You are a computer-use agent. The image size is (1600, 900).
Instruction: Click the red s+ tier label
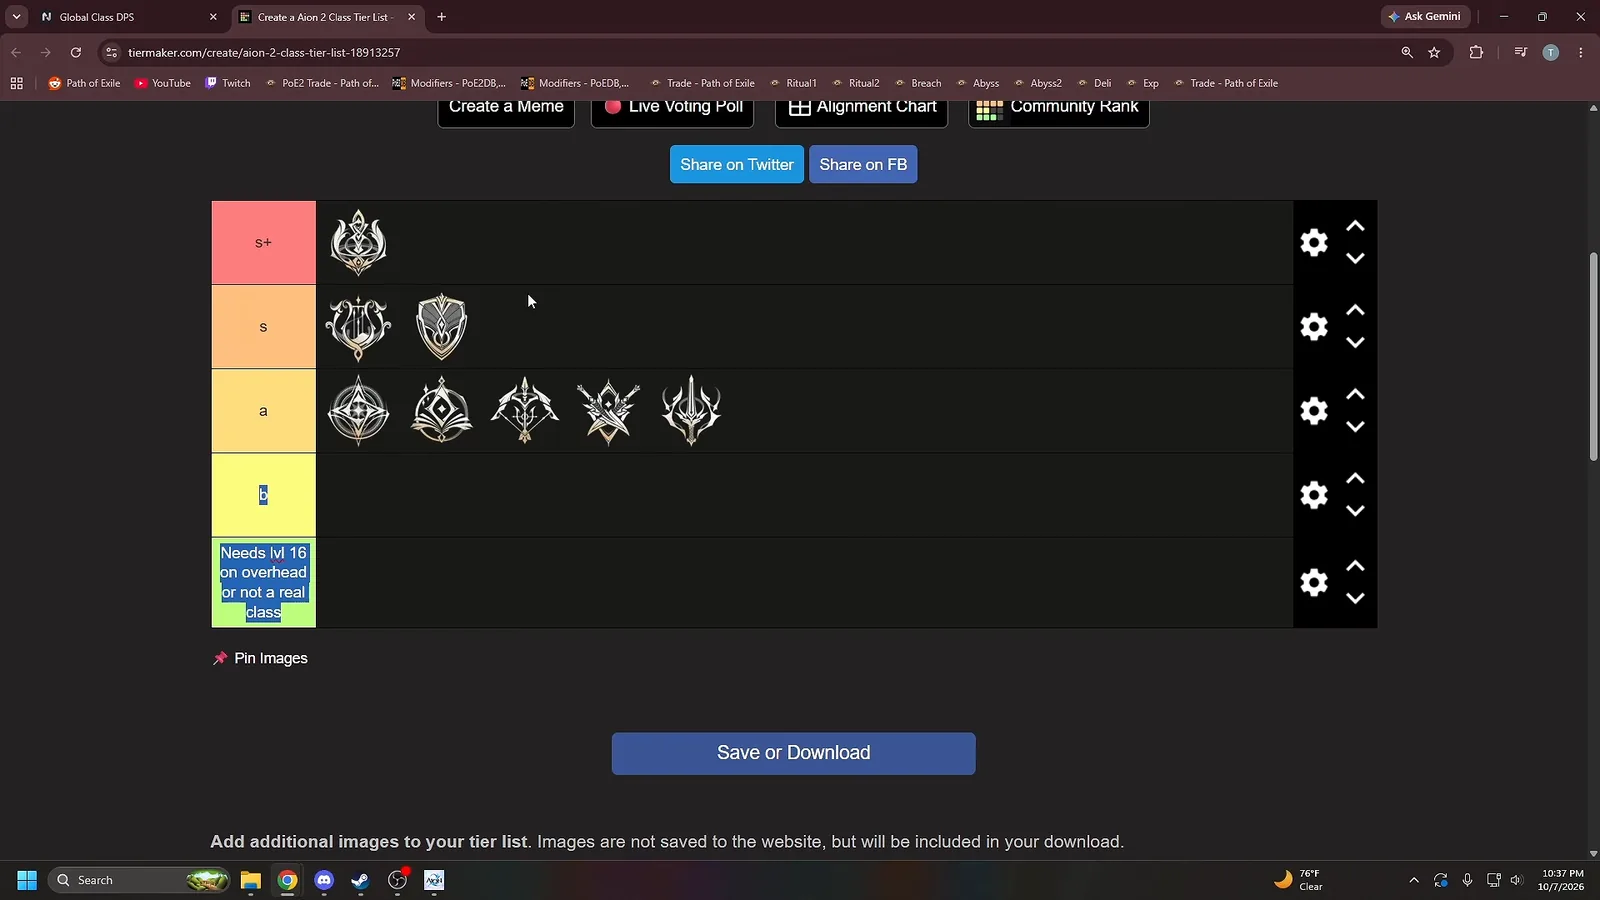(263, 242)
